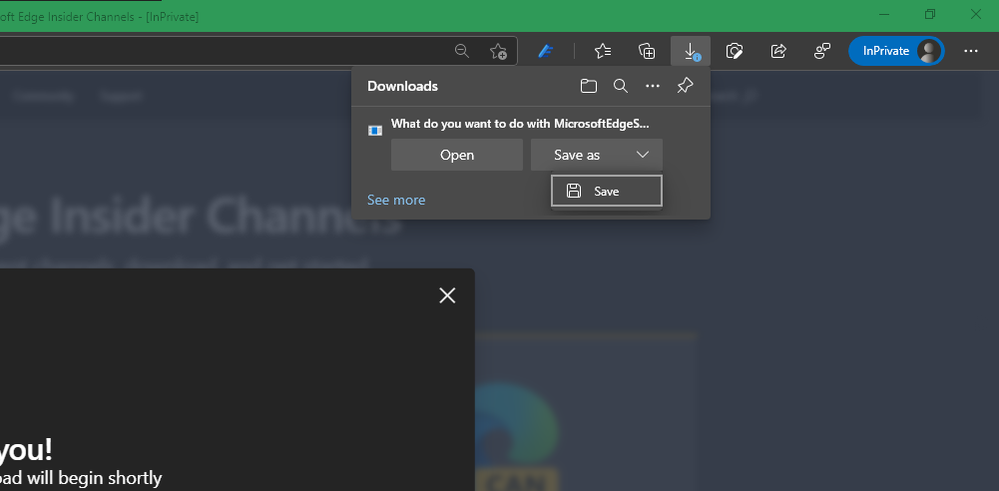Toggle the Downloads toolbar button
The height and width of the screenshot is (491, 999).
[691, 51]
